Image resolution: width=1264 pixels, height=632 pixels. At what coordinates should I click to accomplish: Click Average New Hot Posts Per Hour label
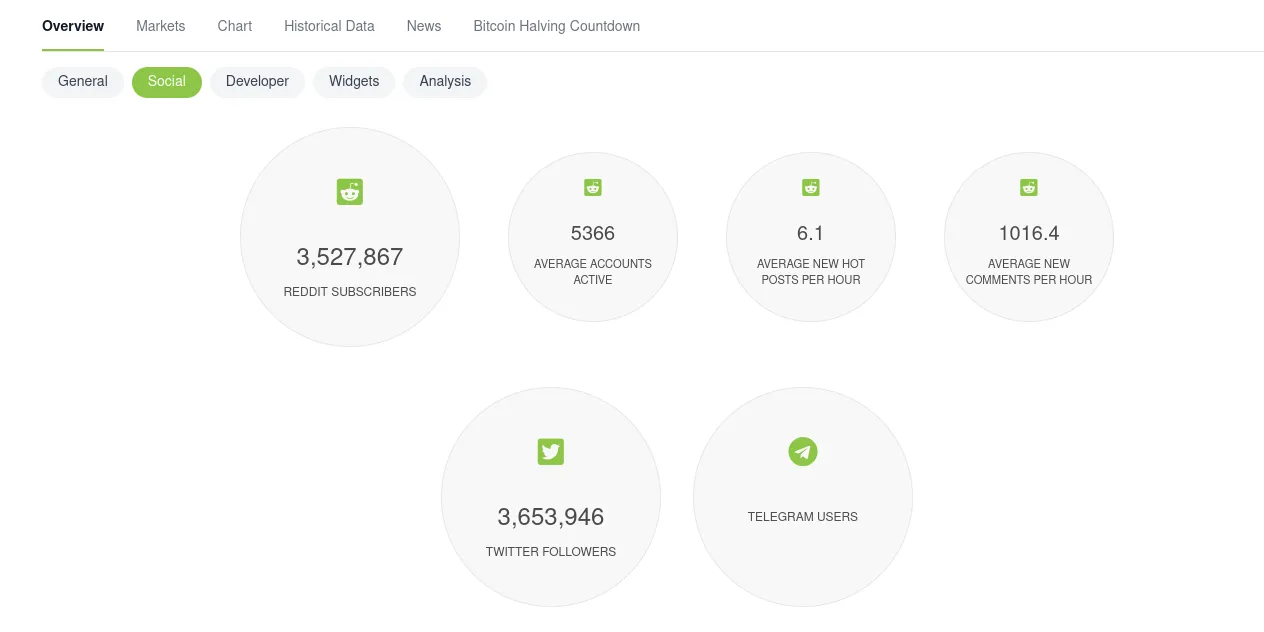click(811, 272)
